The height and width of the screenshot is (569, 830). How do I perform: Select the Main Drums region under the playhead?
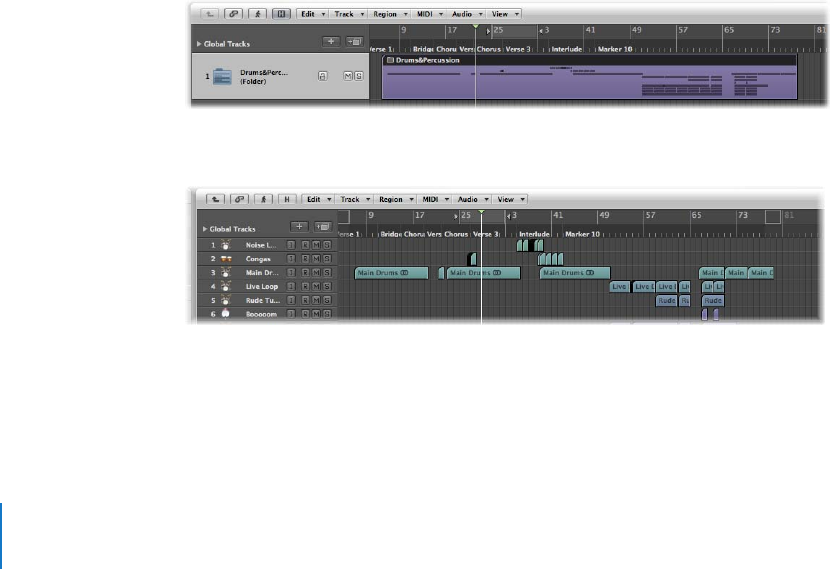click(x=483, y=273)
